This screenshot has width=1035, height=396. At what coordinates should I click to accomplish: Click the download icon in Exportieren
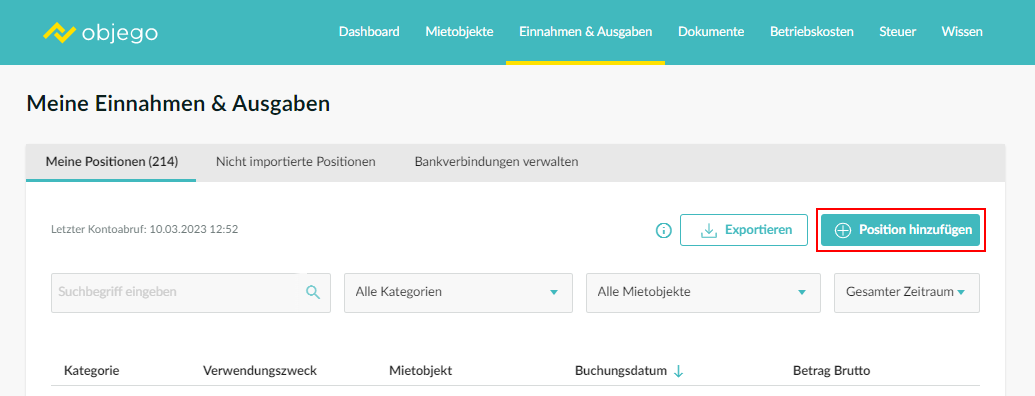pyautogui.click(x=708, y=230)
